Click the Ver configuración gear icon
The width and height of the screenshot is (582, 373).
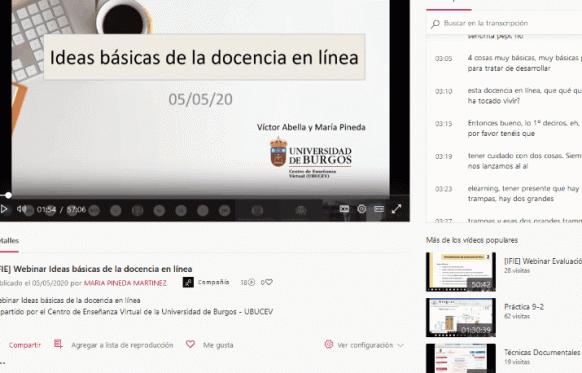click(x=328, y=344)
